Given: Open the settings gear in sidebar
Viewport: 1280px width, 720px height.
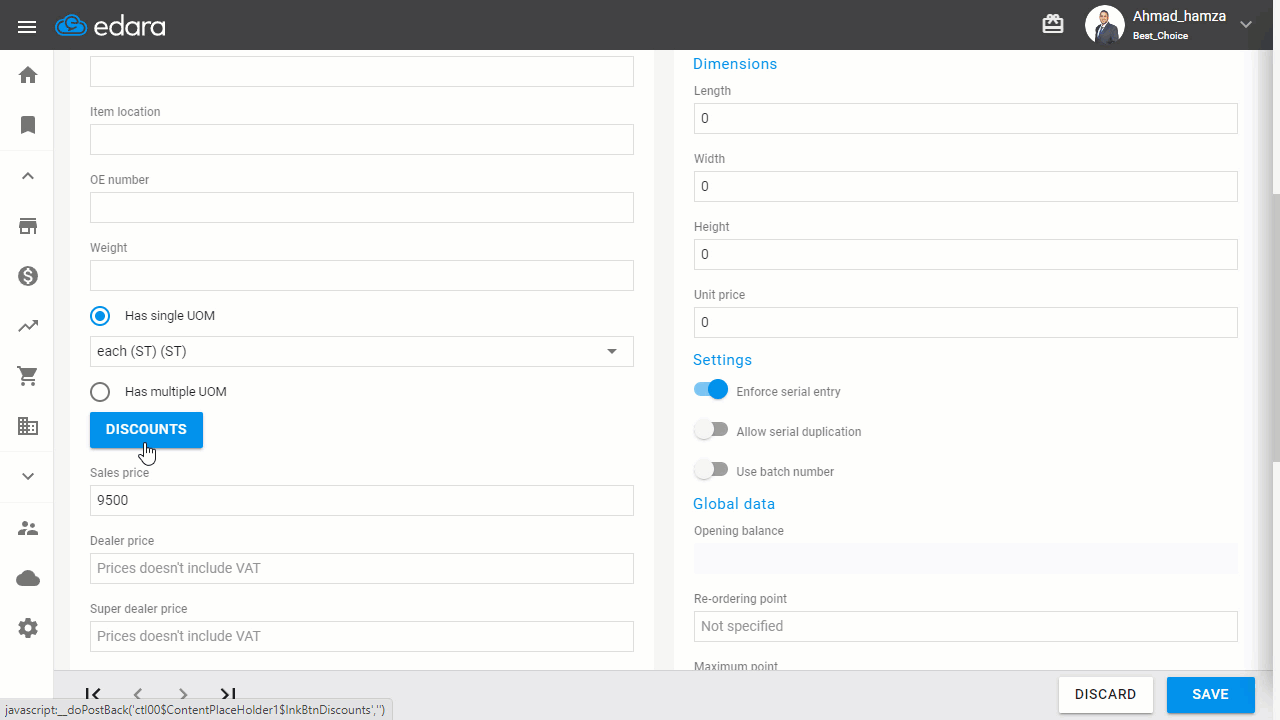Looking at the screenshot, I should 28,628.
